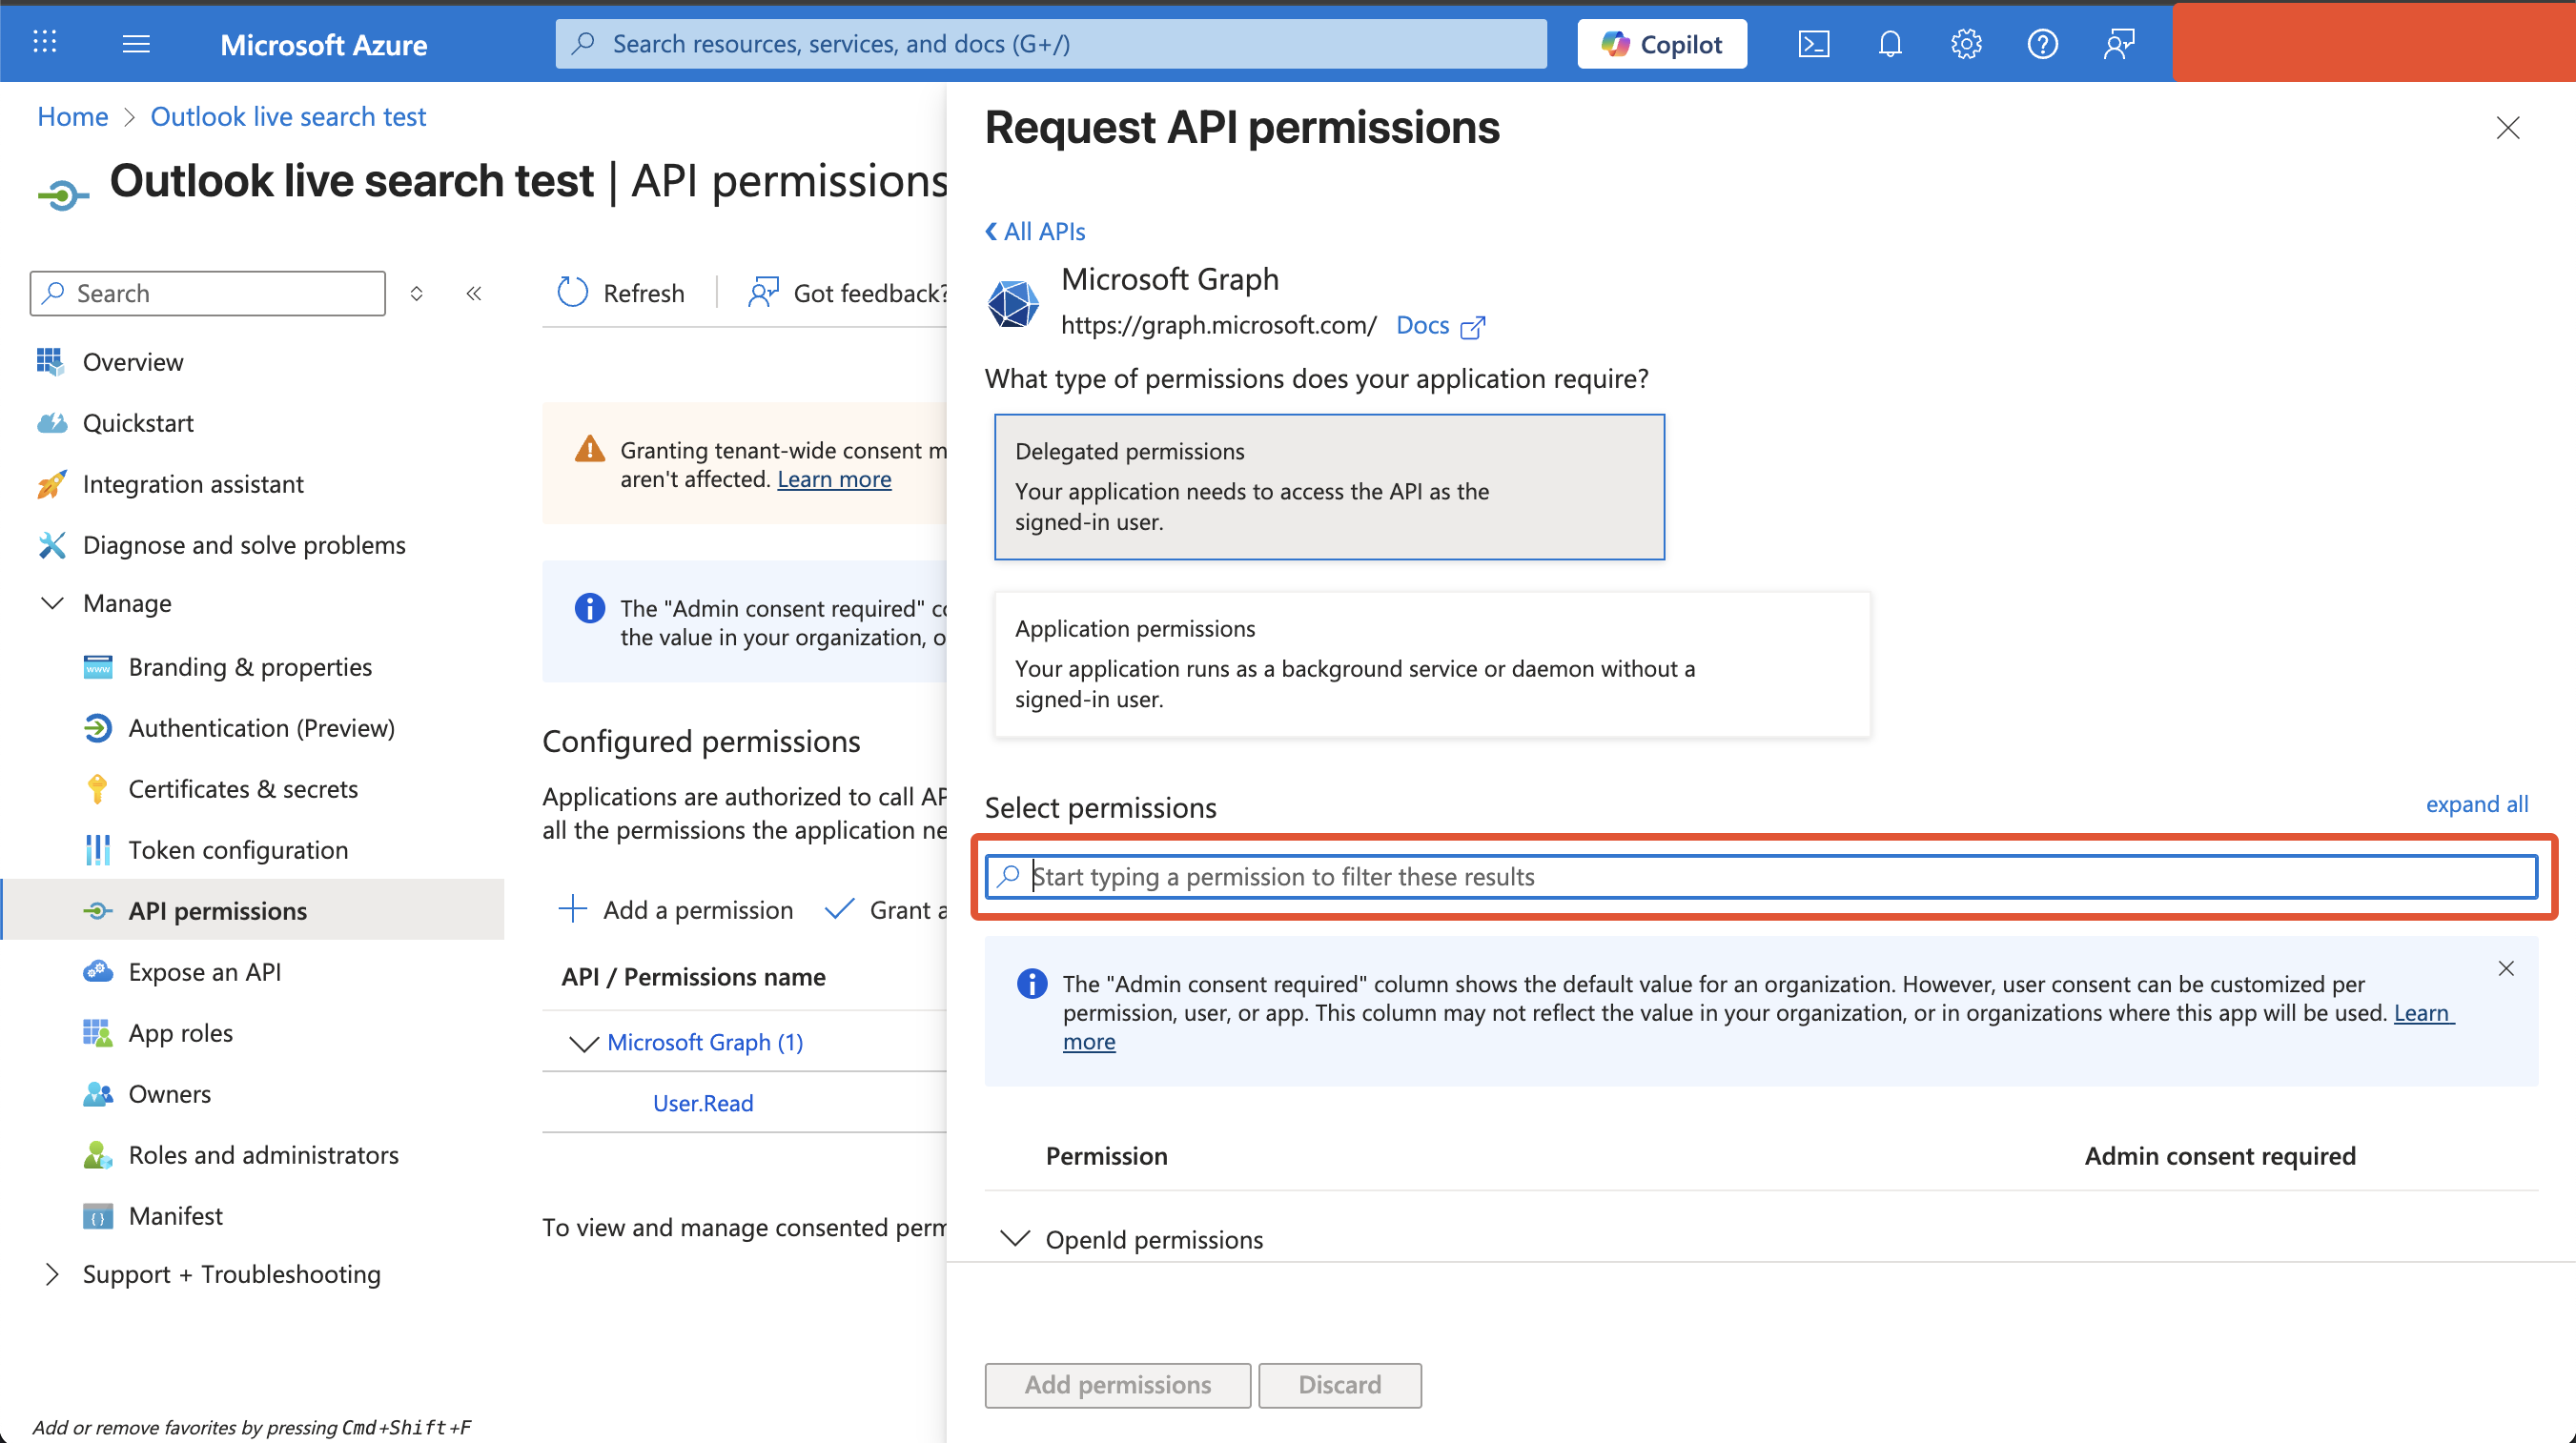Open the top-bar feedback icon
Viewport: 2576px width, 1443px height.
coord(2118,44)
